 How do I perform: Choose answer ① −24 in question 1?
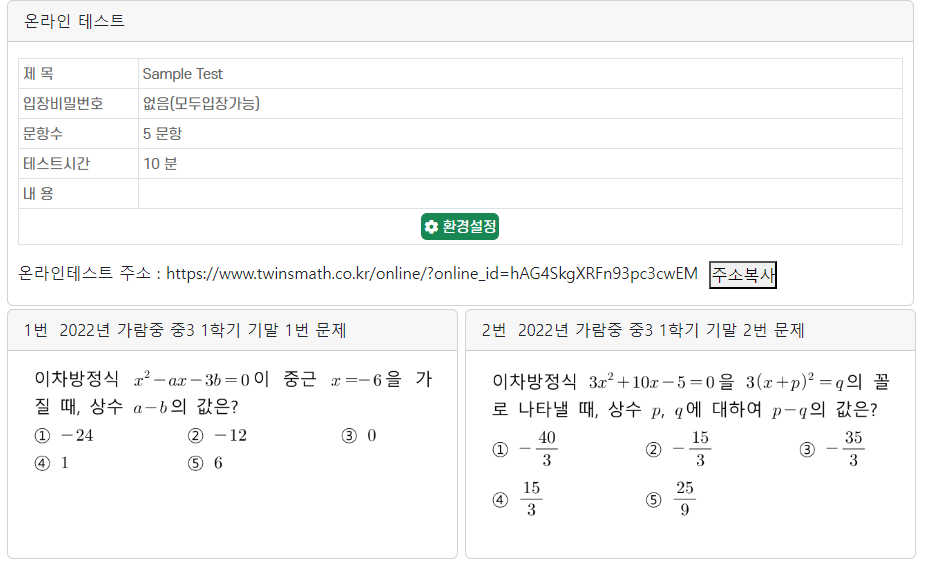pos(64,436)
